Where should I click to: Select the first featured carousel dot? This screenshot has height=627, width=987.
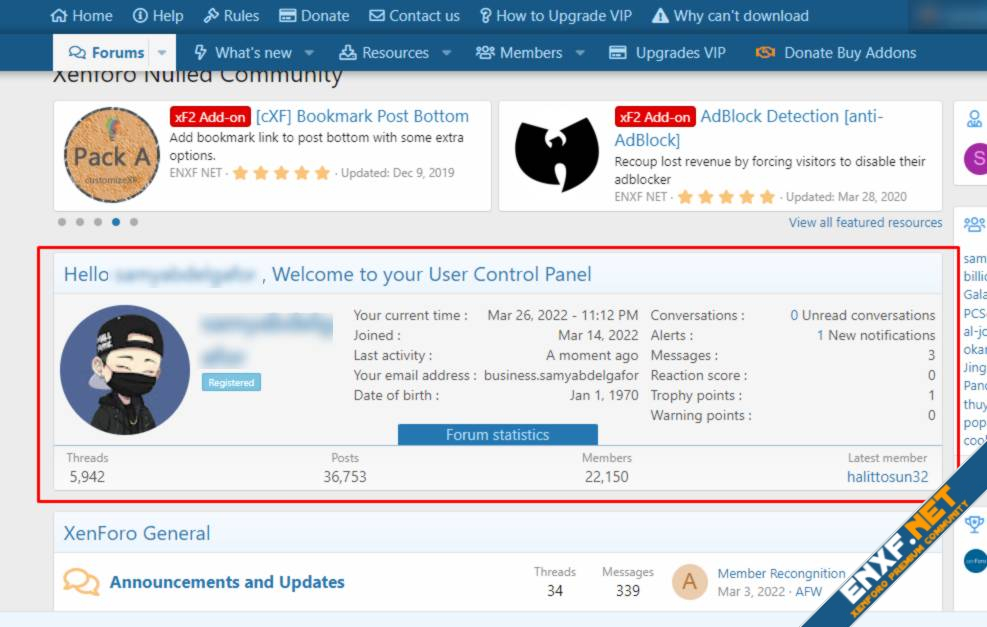coord(61,222)
